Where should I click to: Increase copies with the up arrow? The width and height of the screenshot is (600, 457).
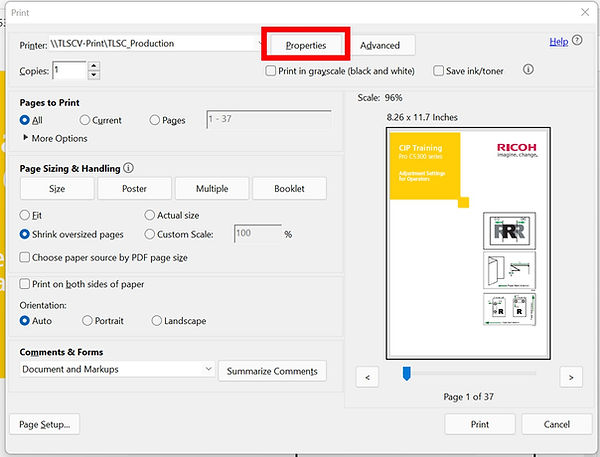(x=94, y=66)
